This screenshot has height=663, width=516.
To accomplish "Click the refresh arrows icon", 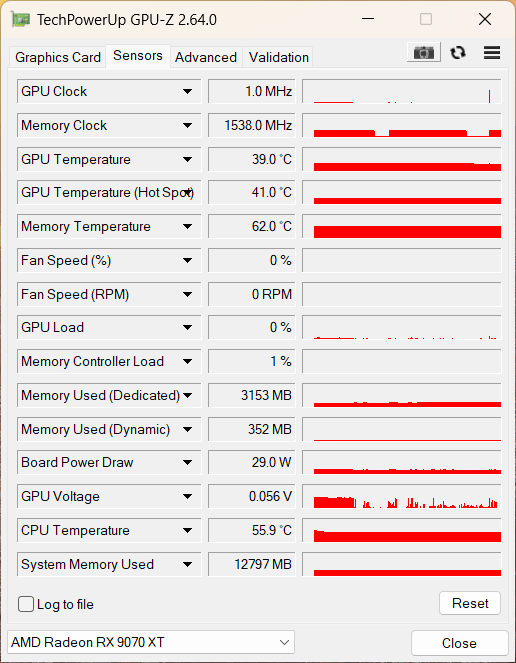I will coord(458,53).
